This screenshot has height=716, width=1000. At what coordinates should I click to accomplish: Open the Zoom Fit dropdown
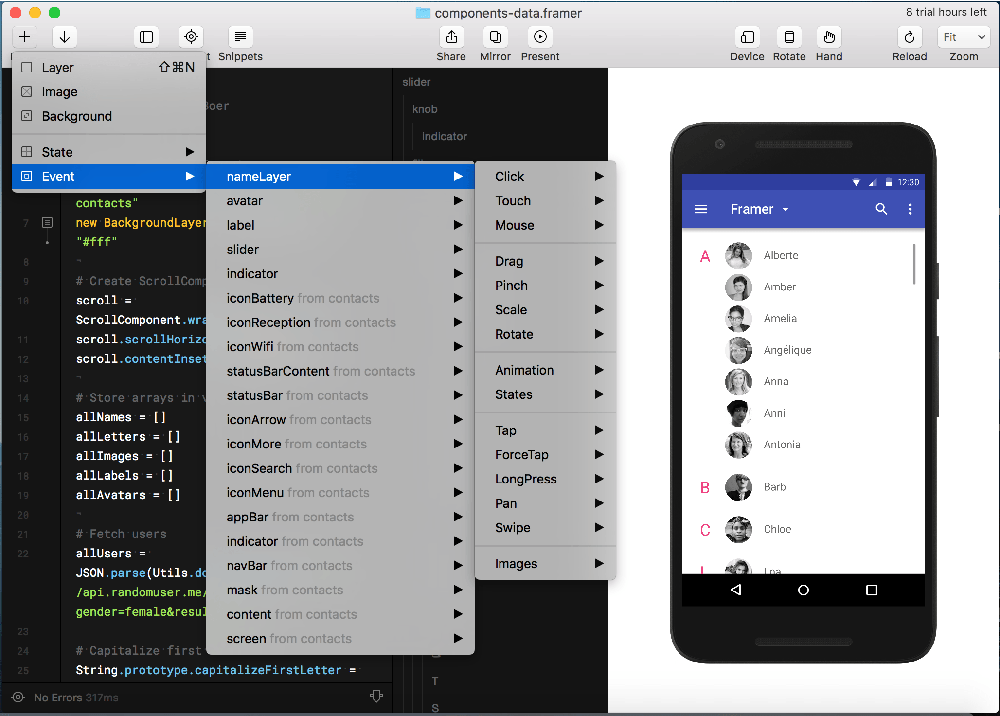[x=963, y=38]
